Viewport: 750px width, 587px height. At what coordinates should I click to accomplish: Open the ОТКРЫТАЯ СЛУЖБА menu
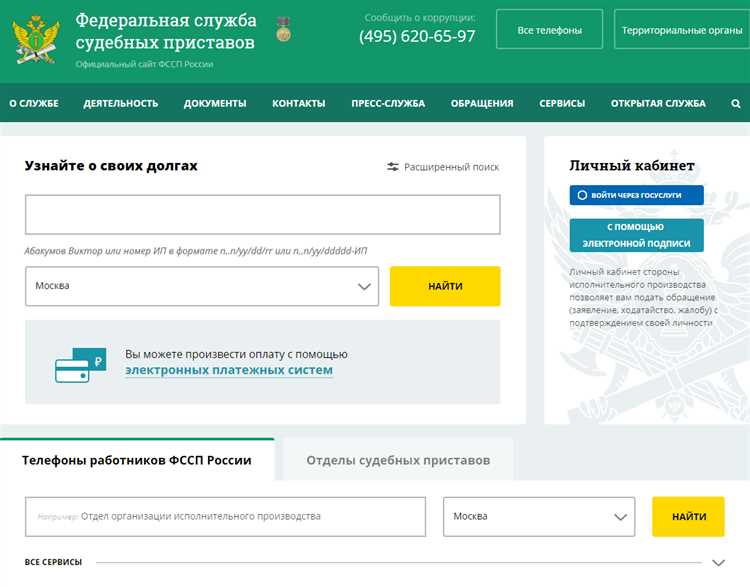click(658, 103)
